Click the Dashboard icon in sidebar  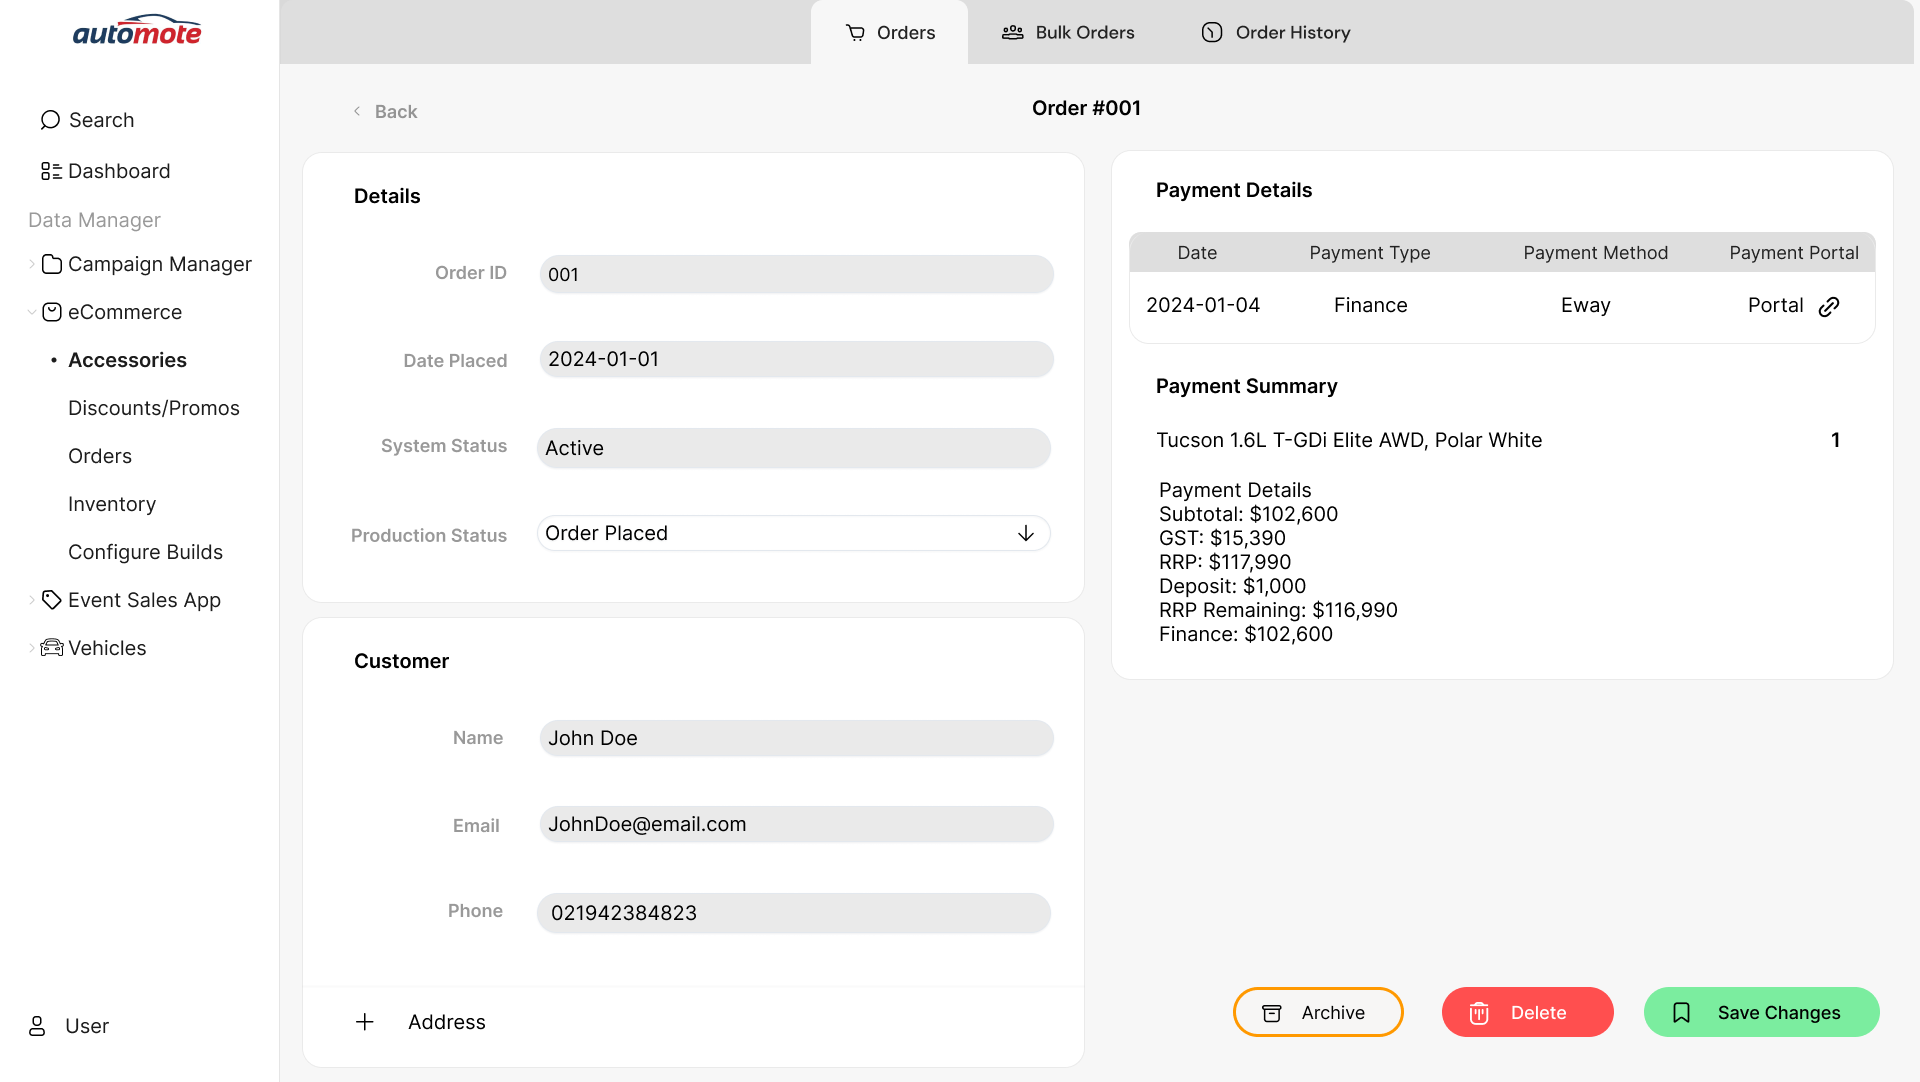(x=51, y=171)
